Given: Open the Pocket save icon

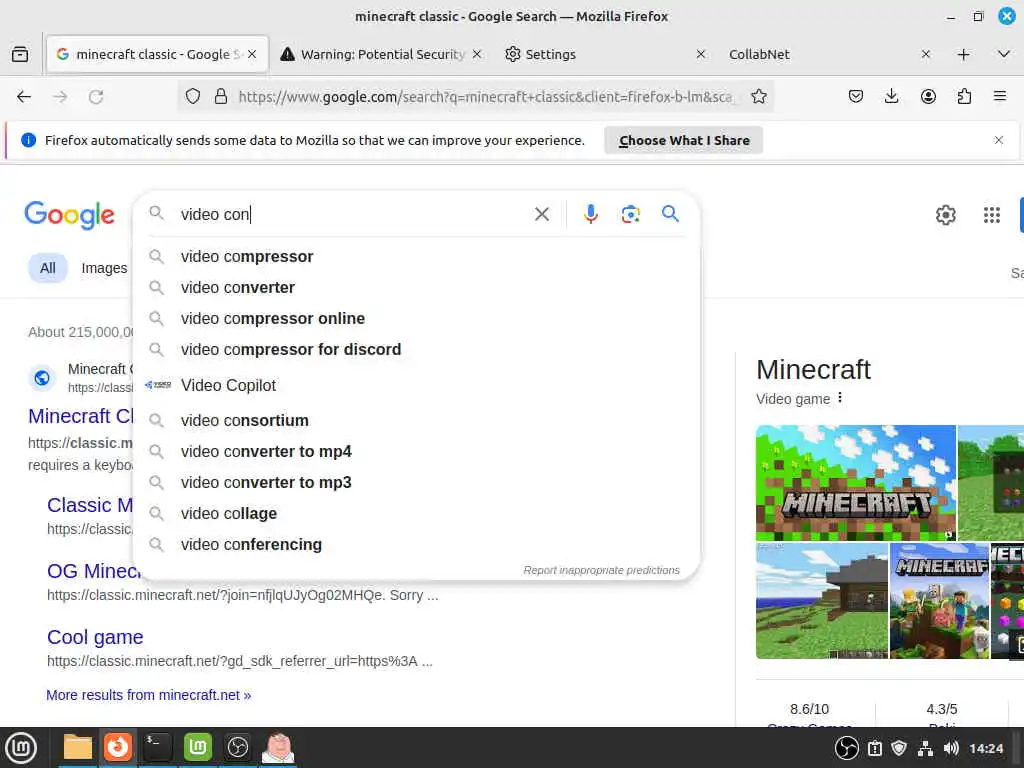Looking at the screenshot, I should click(856, 97).
